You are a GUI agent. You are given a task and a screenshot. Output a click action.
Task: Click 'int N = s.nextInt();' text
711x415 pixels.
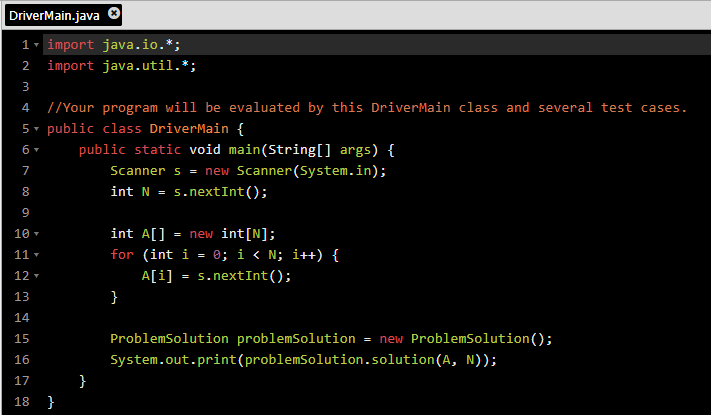(x=189, y=191)
